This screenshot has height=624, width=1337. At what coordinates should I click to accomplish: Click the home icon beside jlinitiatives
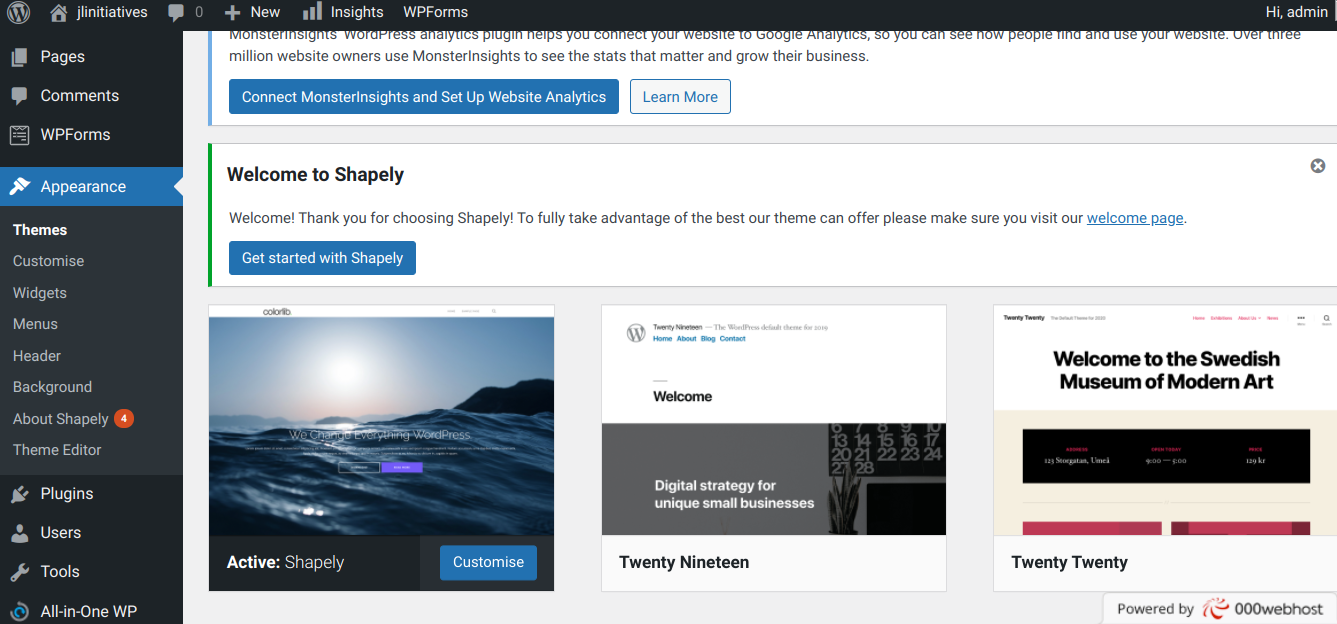click(x=59, y=12)
